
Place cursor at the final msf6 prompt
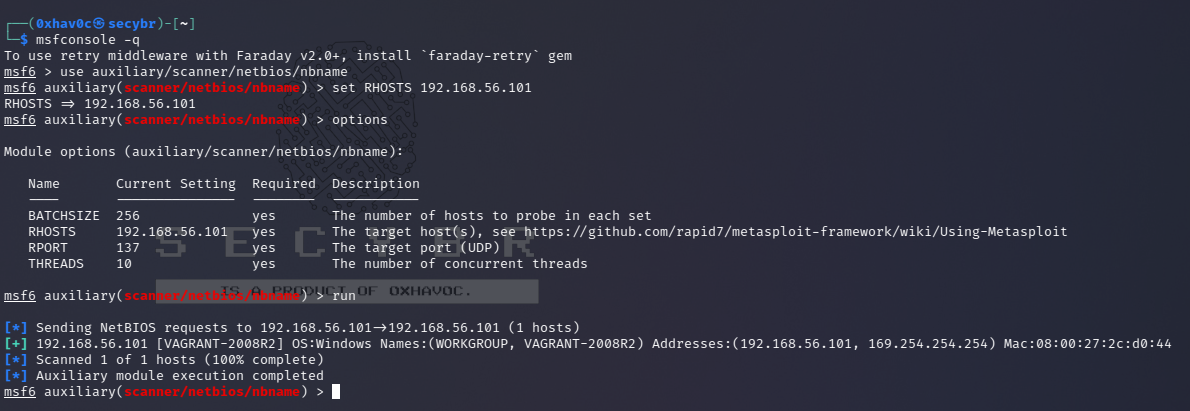pos(336,392)
